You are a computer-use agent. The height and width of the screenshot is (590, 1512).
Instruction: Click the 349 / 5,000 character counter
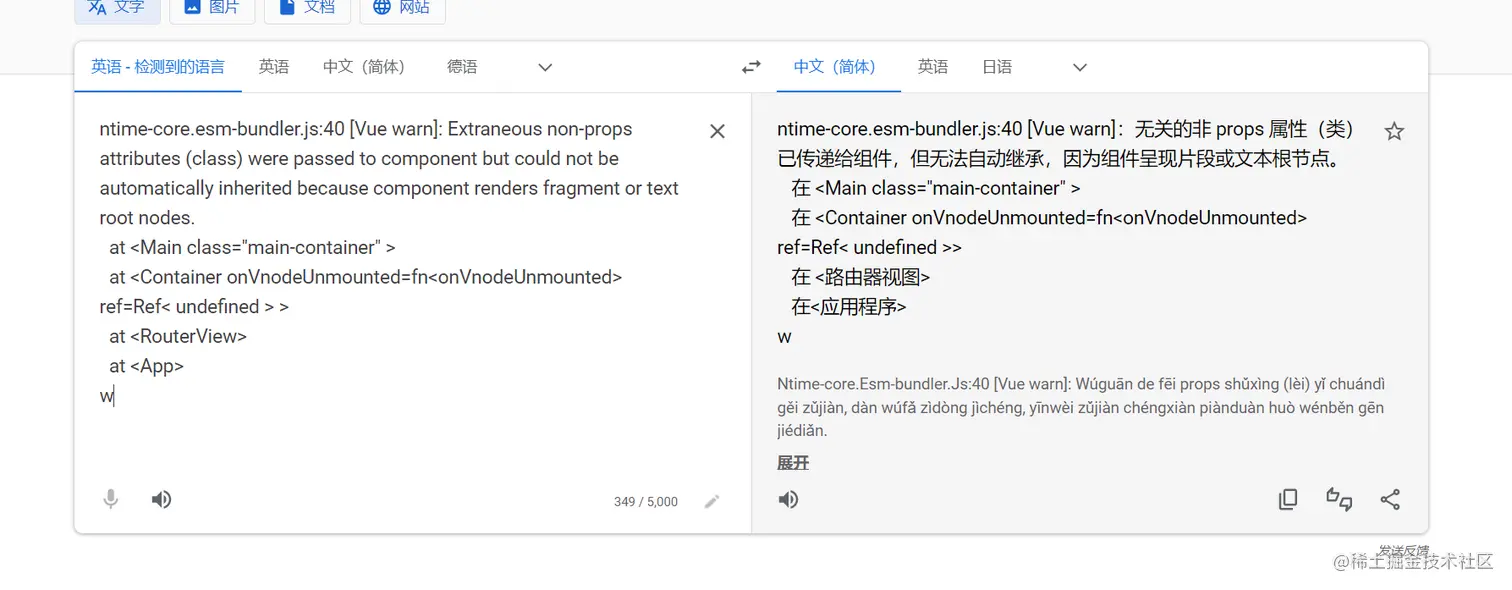646,502
